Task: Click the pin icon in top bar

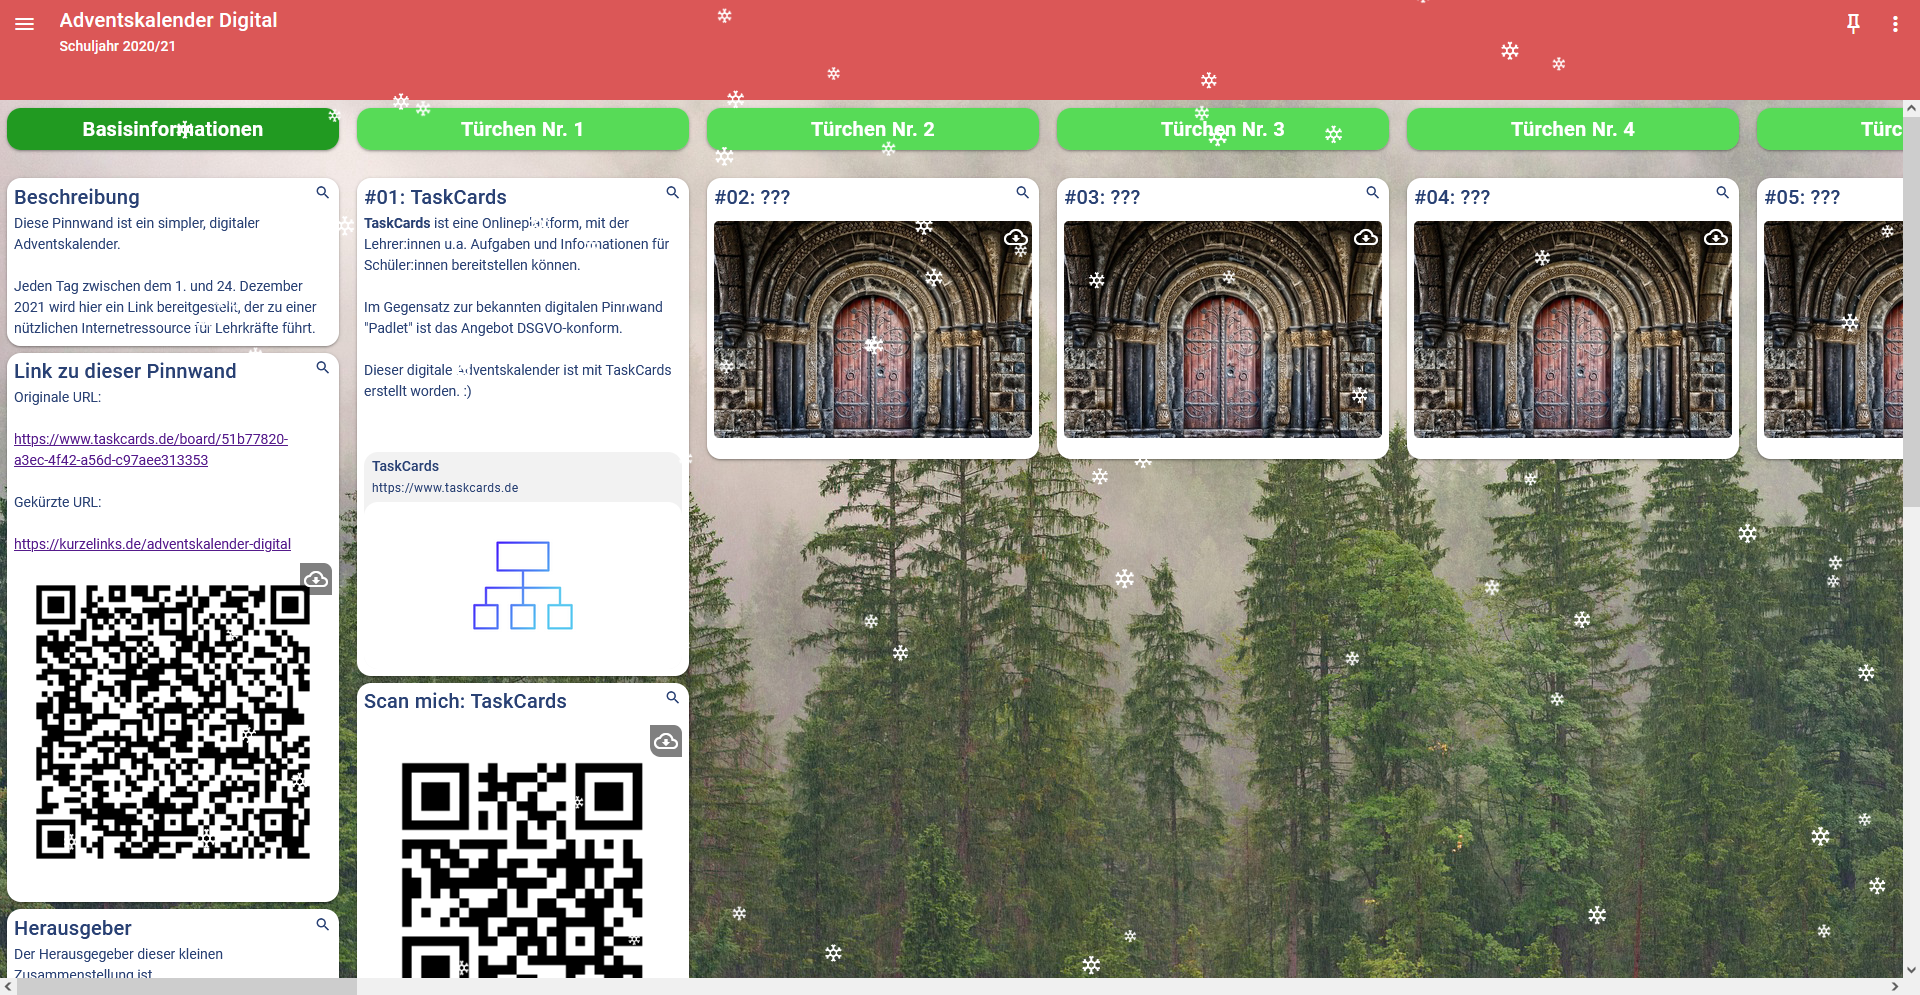Action: coord(1853,24)
